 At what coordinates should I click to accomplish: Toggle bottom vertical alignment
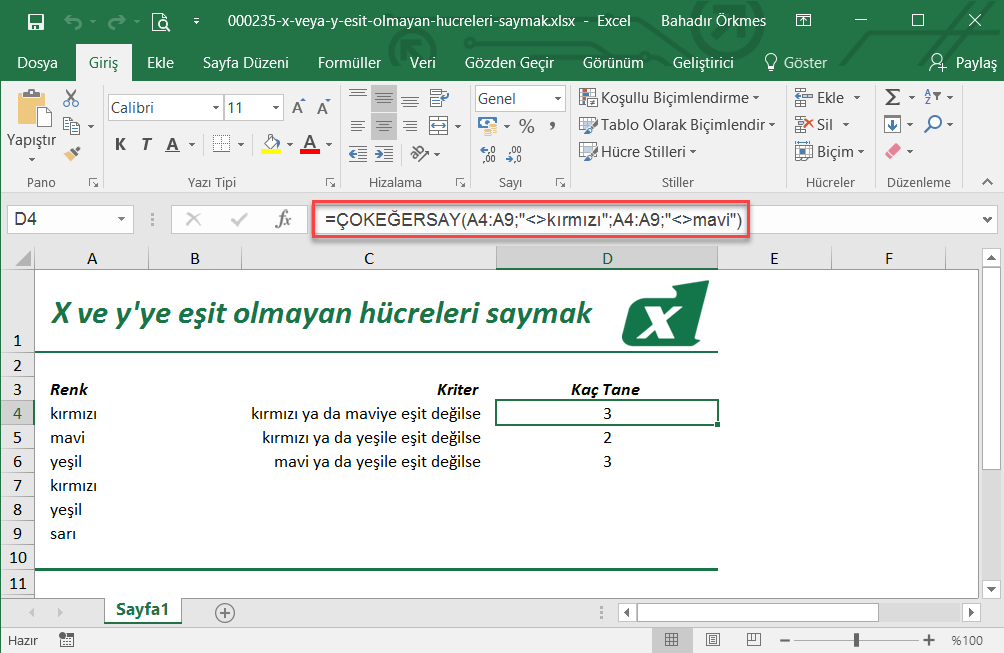(x=410, y=99)
